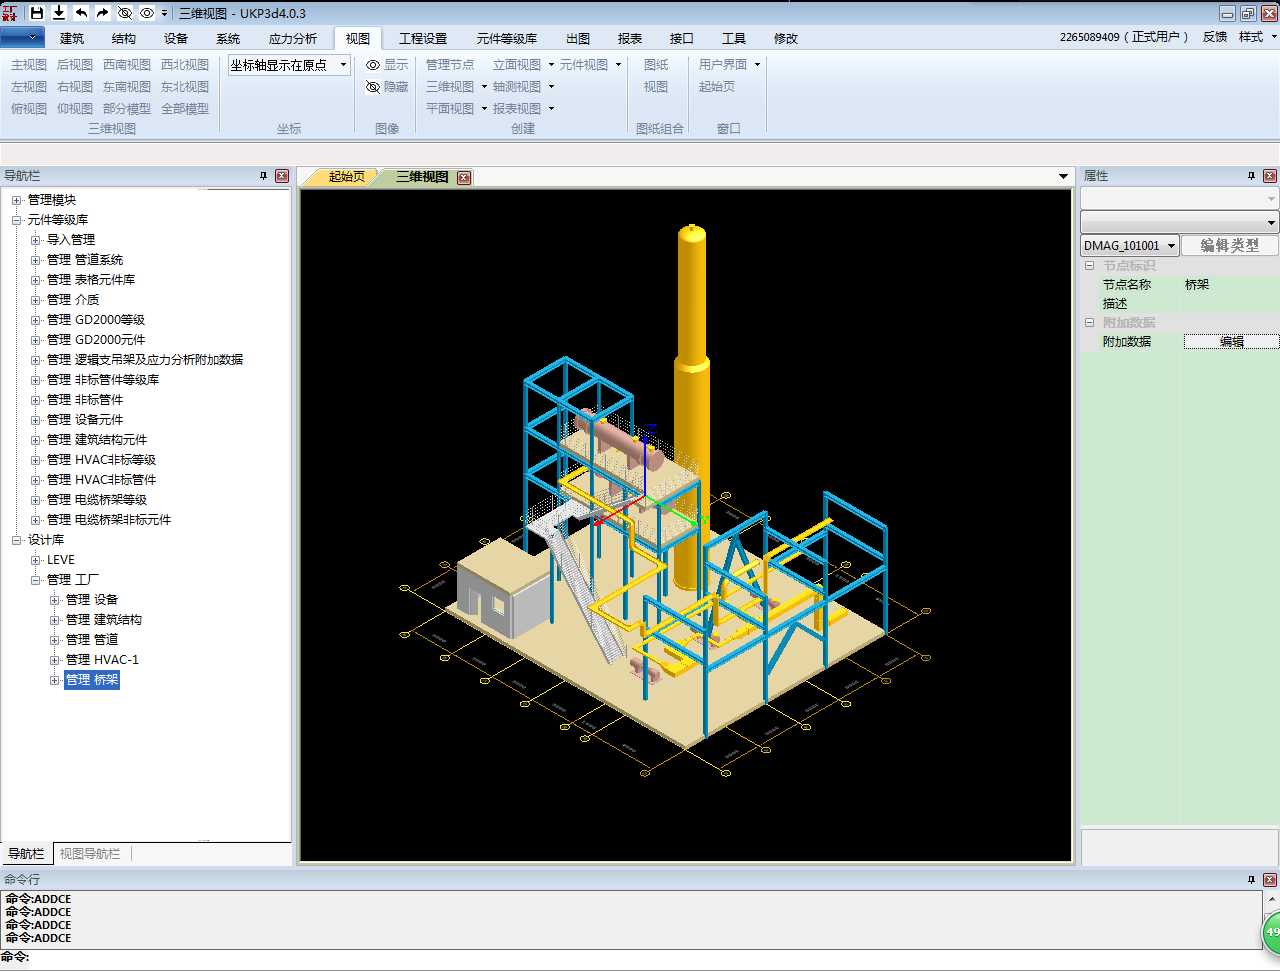Open the 立面视图 dropdown
This screenshot has width=1280, height=972.
(x=523, y=65)
